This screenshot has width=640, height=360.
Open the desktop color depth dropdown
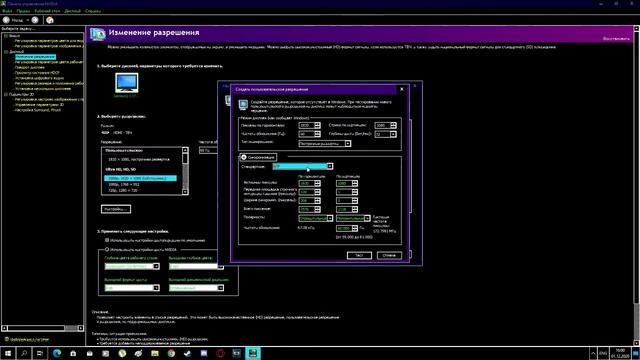coord(132,266)
